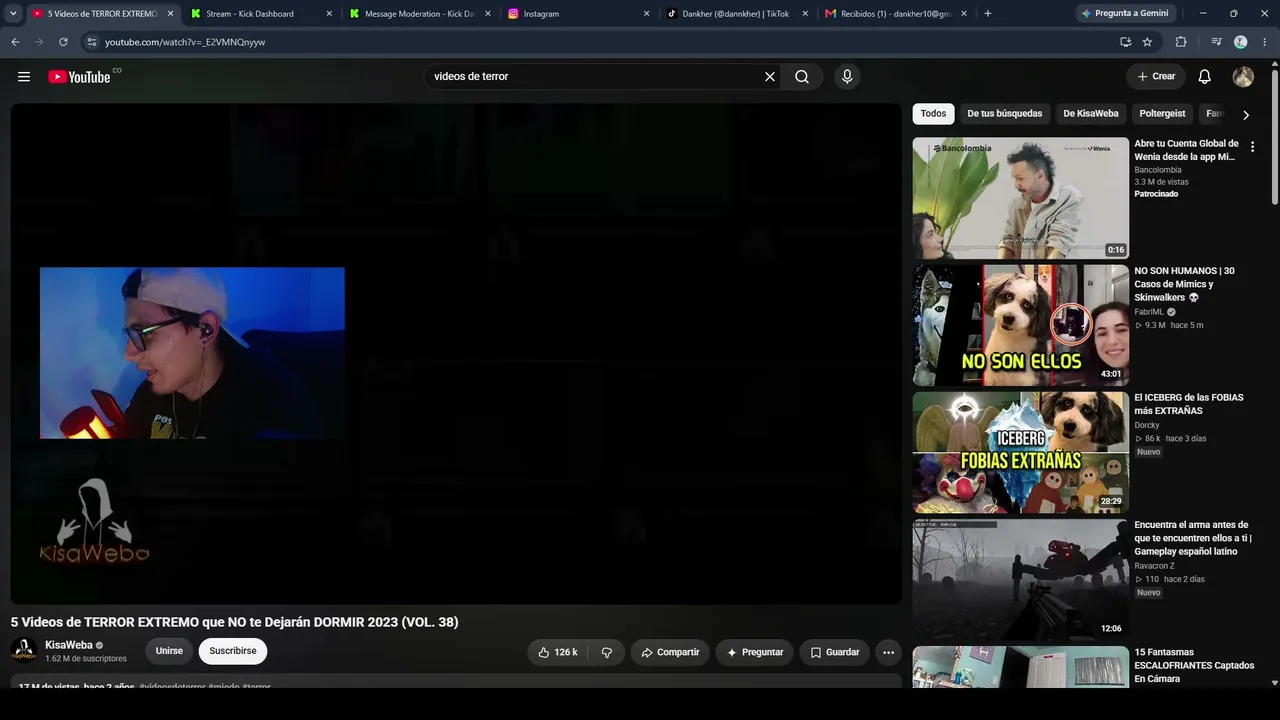Open the account avatar menu in YouTube

point(1243,77)
